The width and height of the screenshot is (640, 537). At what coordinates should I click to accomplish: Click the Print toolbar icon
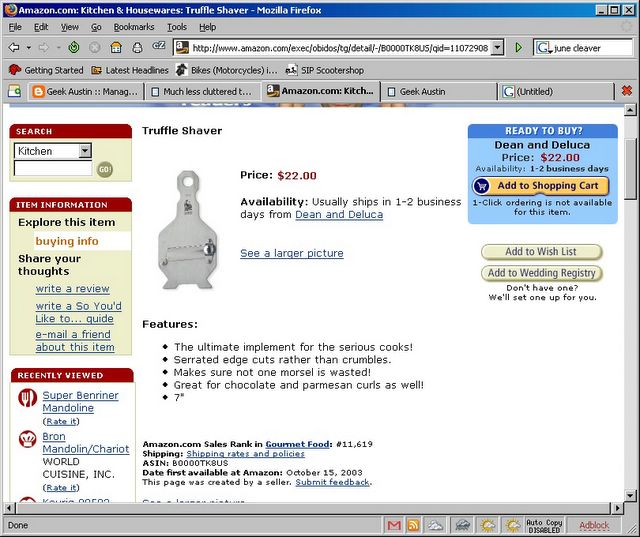click(x=138, y=48)
